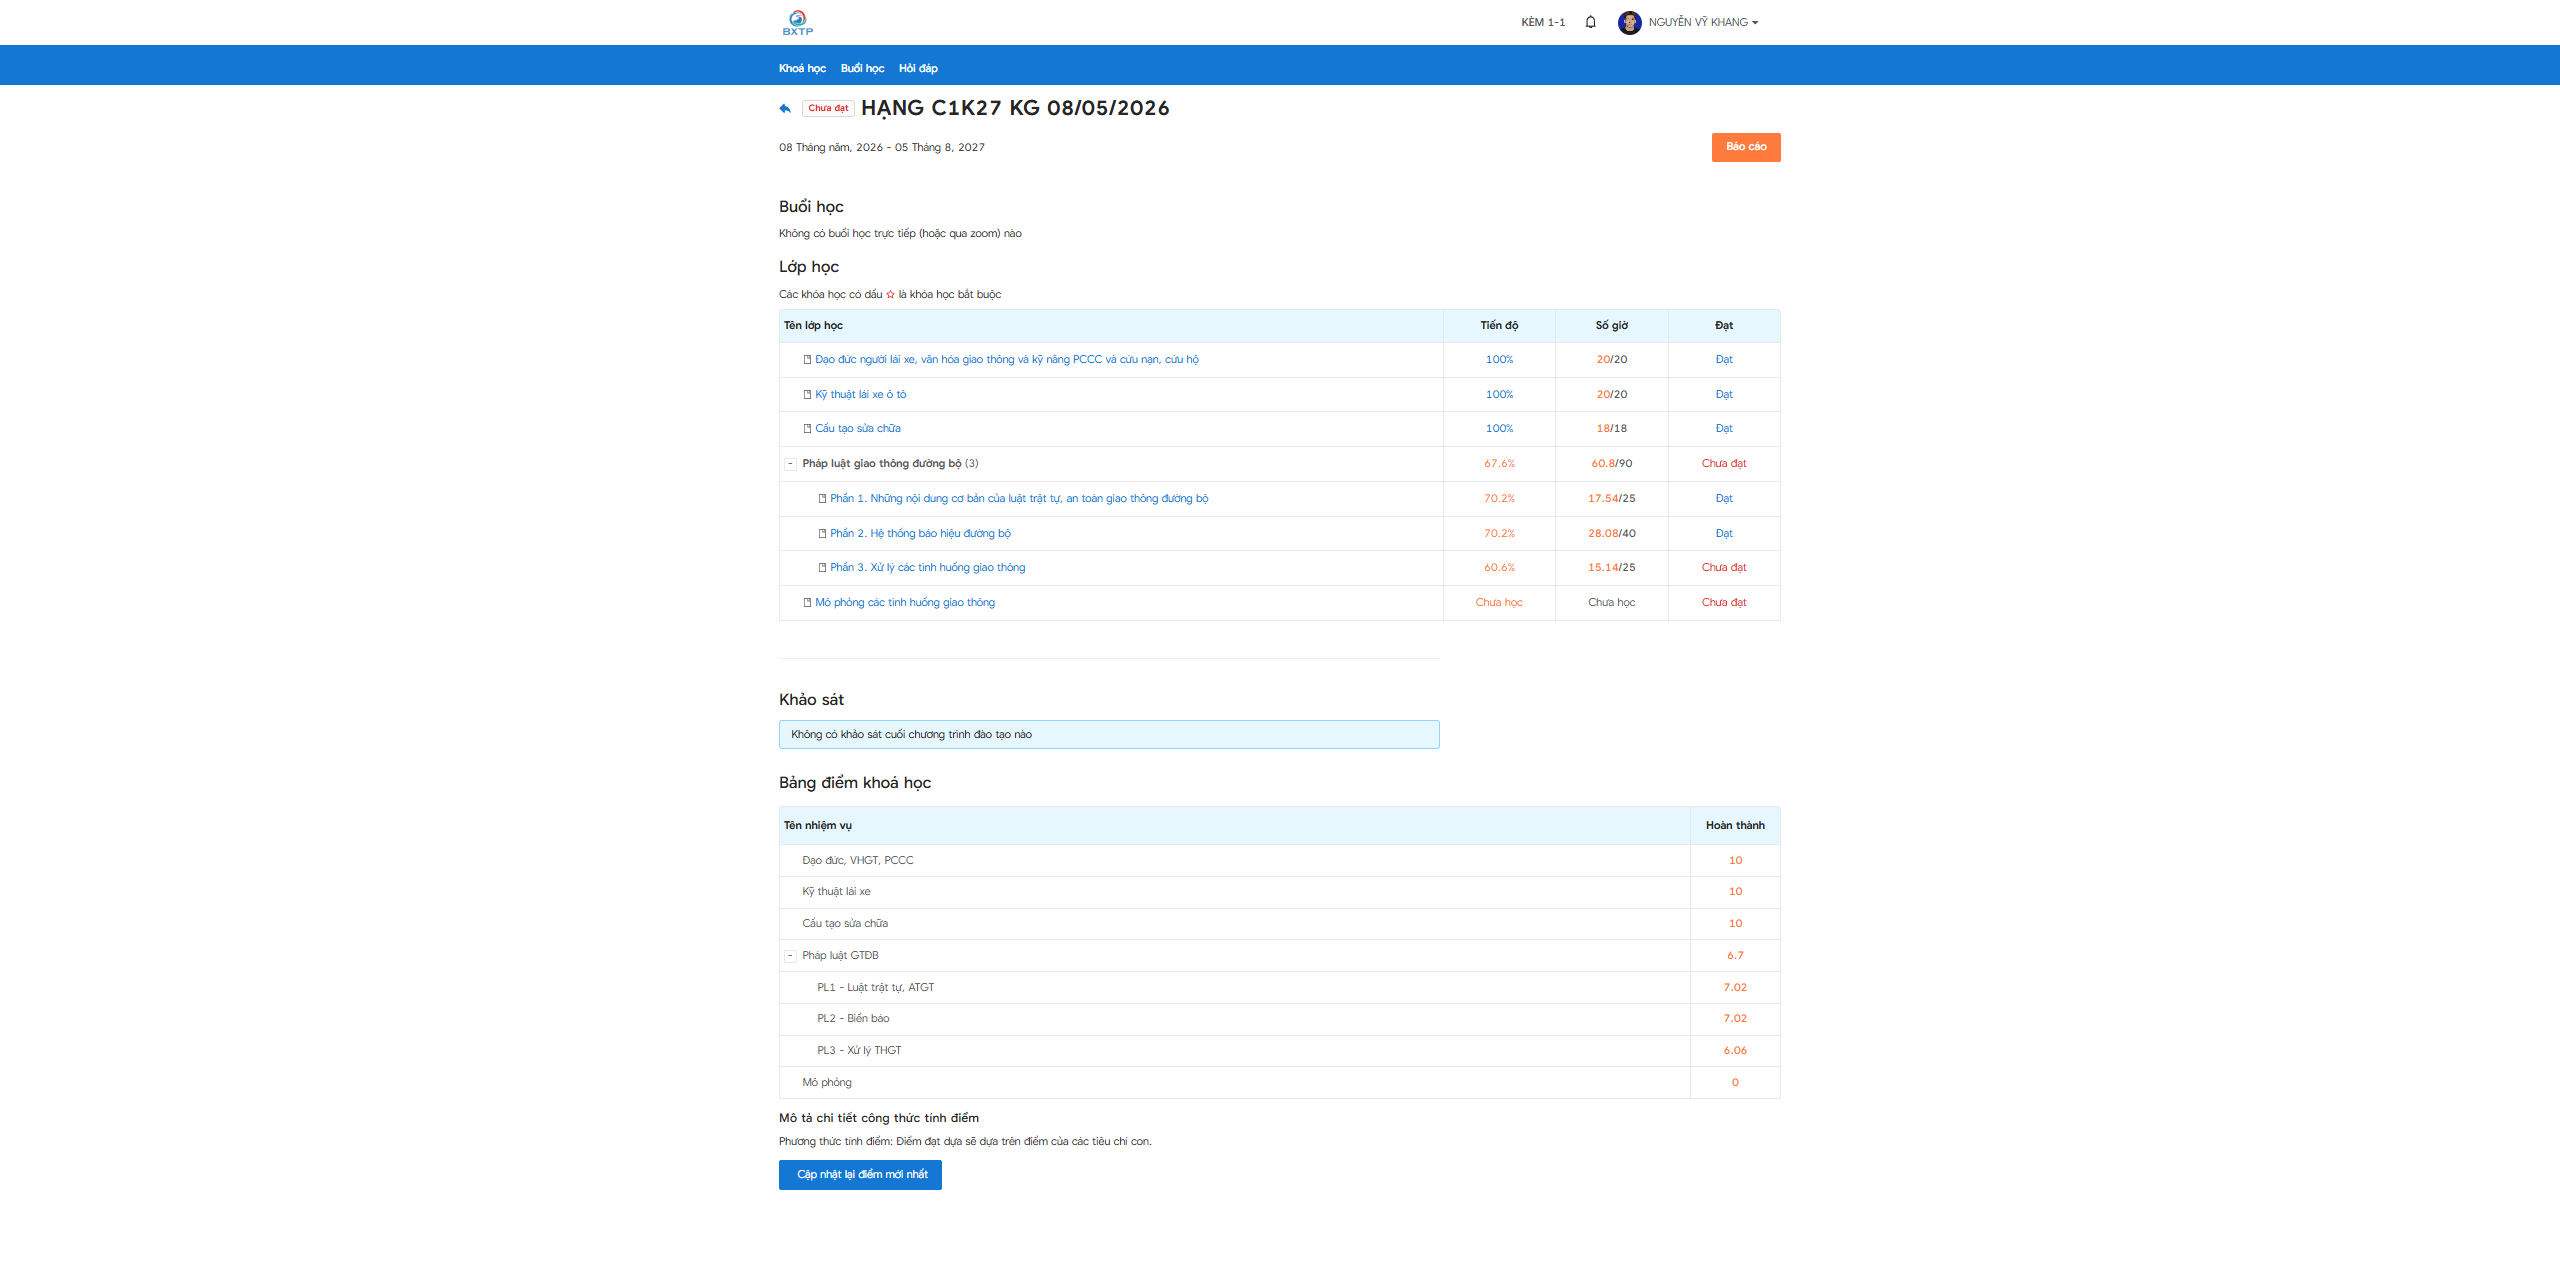Click Cập nhật lại điểm mới nhất button
Viewport: 2560px width, 1271px height.
coord(860,1175)
